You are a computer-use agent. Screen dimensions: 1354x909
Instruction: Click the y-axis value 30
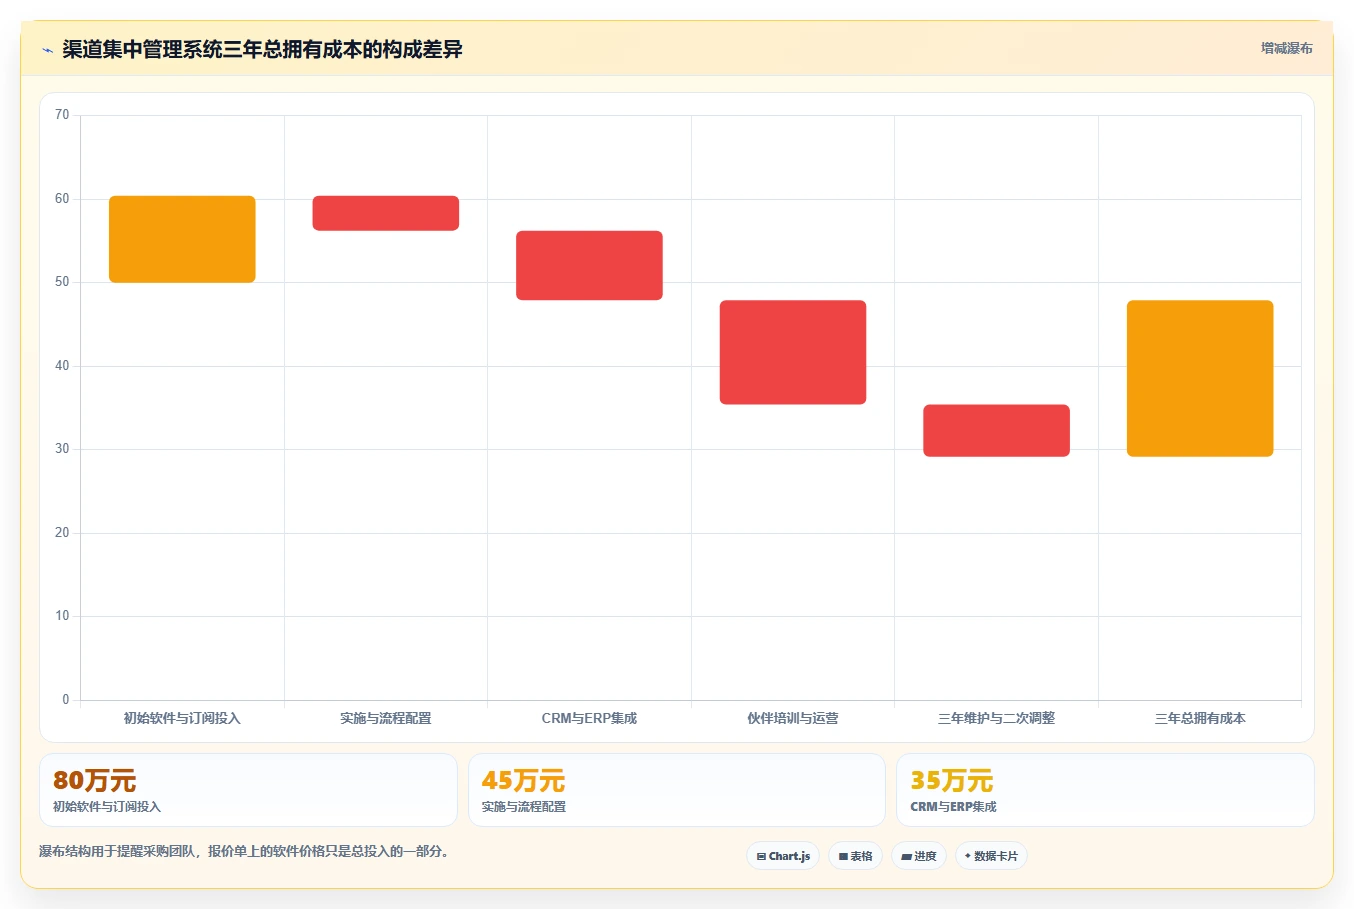pyautogui.click(x=62, y=449)
